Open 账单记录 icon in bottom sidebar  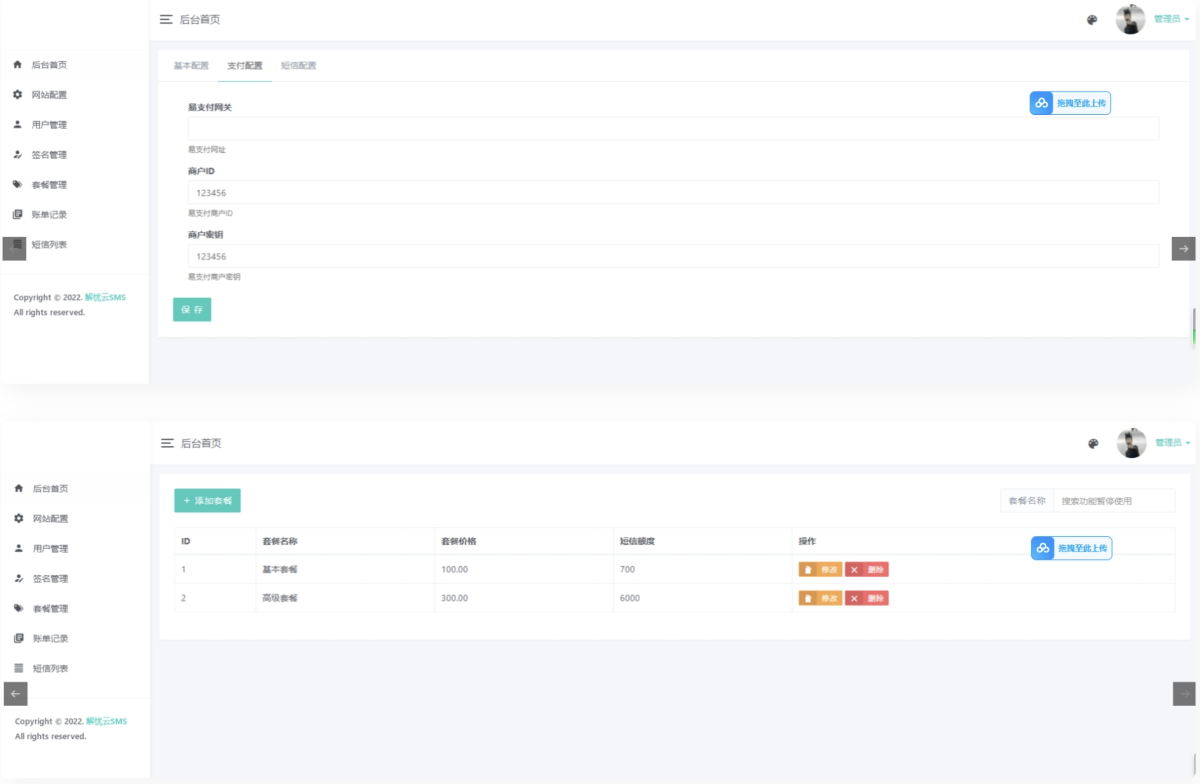click(18, 638)
